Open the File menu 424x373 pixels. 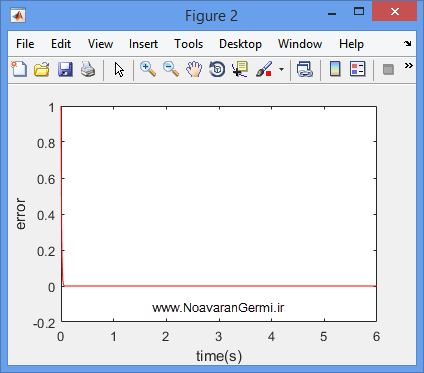[x=25, y=44]
